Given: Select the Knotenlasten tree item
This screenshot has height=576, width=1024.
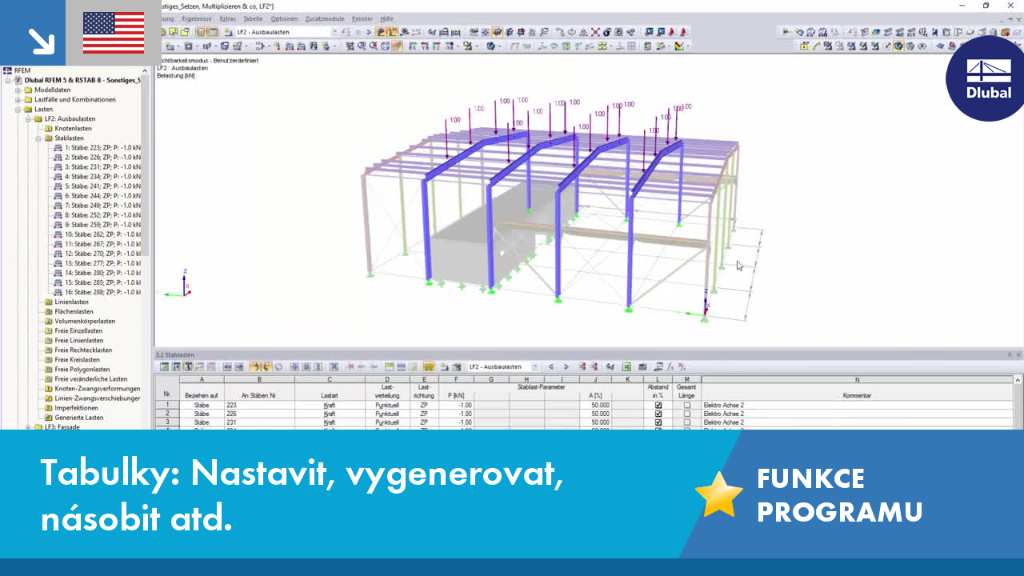Looking at the screenshot, I should (x=72, y=129).
